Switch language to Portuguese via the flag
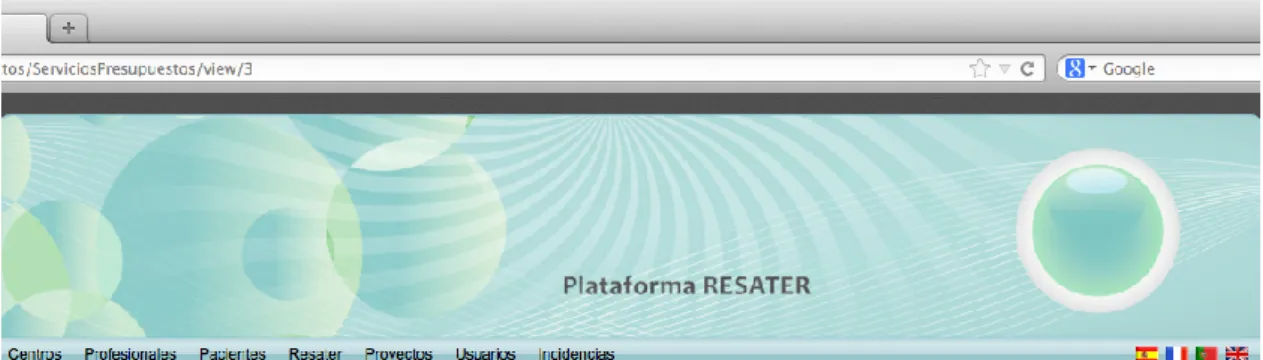This screenshot has width=1263, height=360. [x=1206, y=353]
